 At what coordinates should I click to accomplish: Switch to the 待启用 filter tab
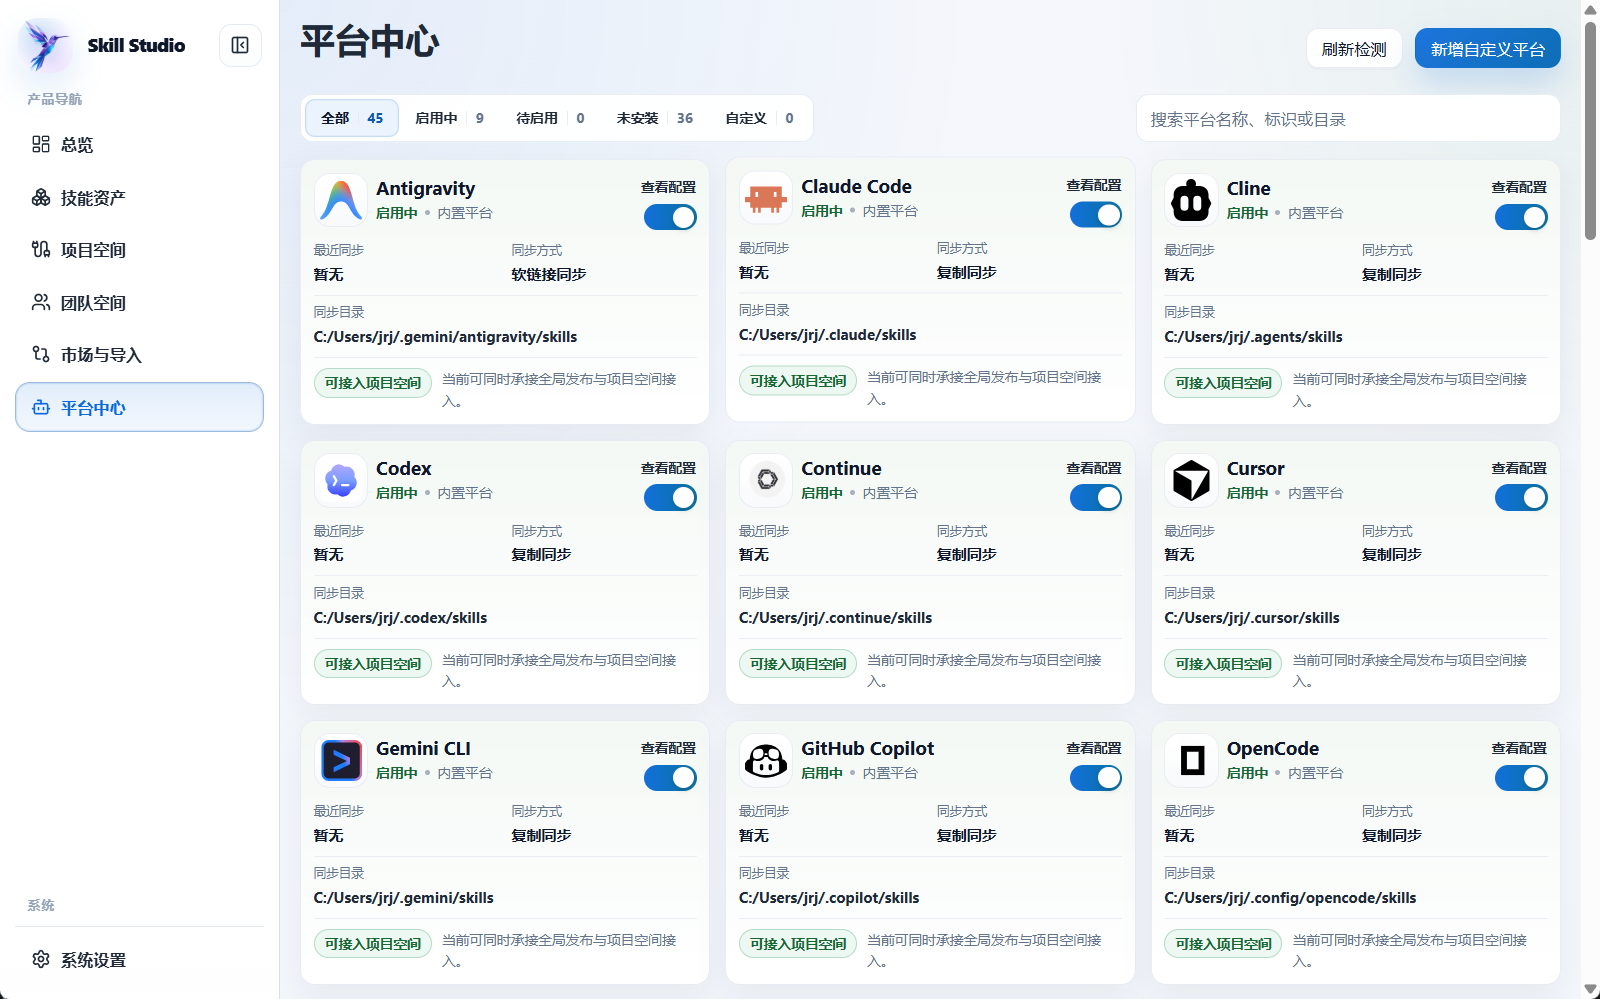(x=550, y=118)
